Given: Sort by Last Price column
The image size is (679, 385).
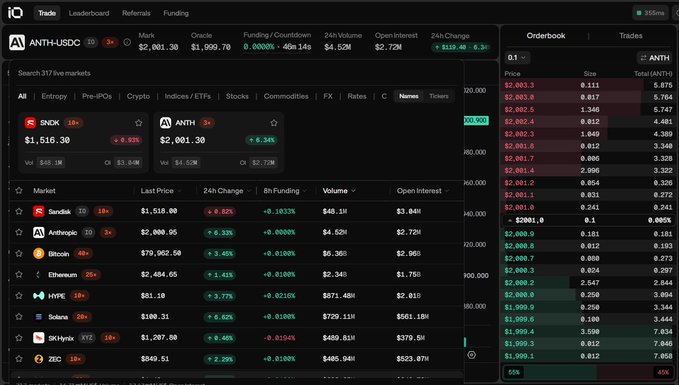Looking at the screenshot, I should pos(161,191).
